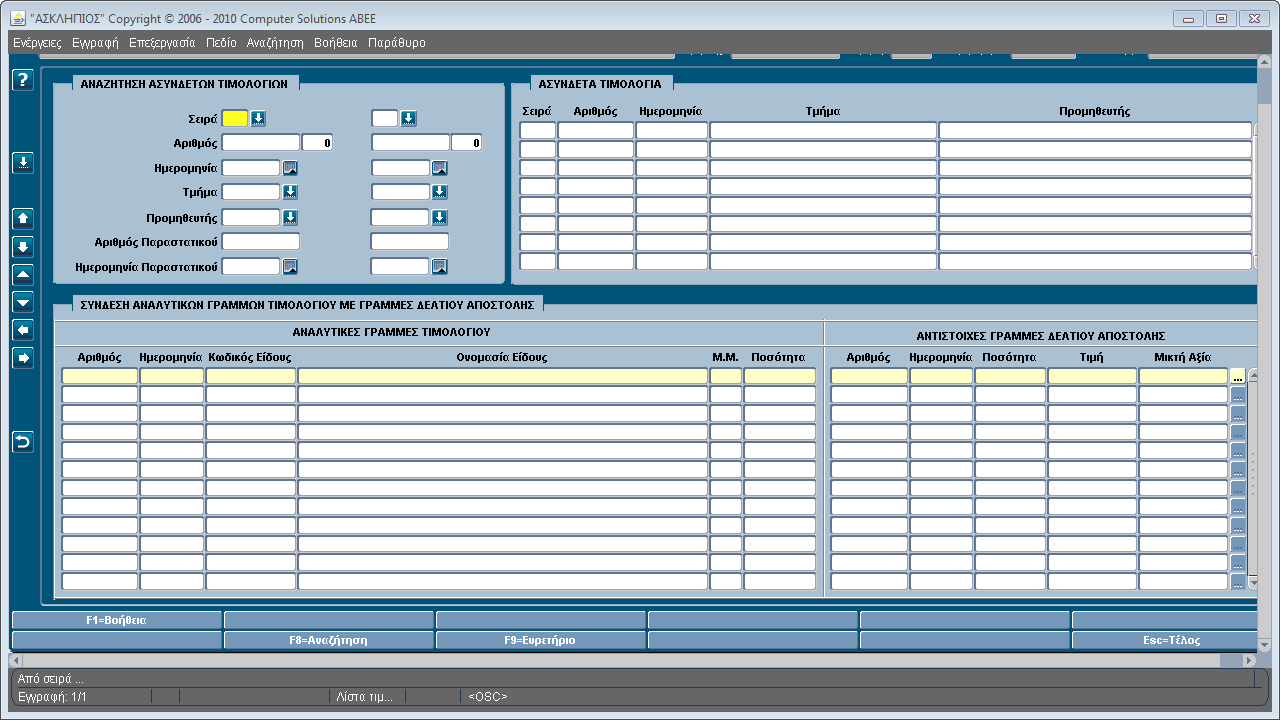The image size is (1280, 720).
Task: Click the down triangle sidebar icon
Action: click(23, 302)
